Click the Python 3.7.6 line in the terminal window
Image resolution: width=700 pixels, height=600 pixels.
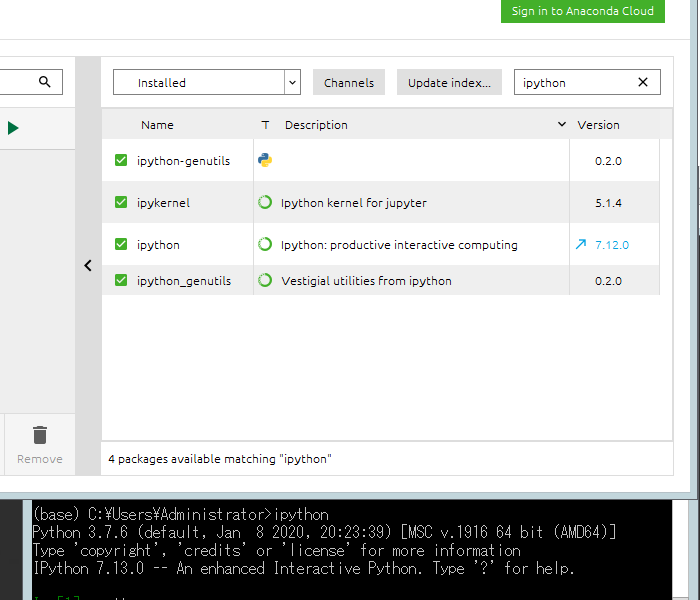pos(324,532)
